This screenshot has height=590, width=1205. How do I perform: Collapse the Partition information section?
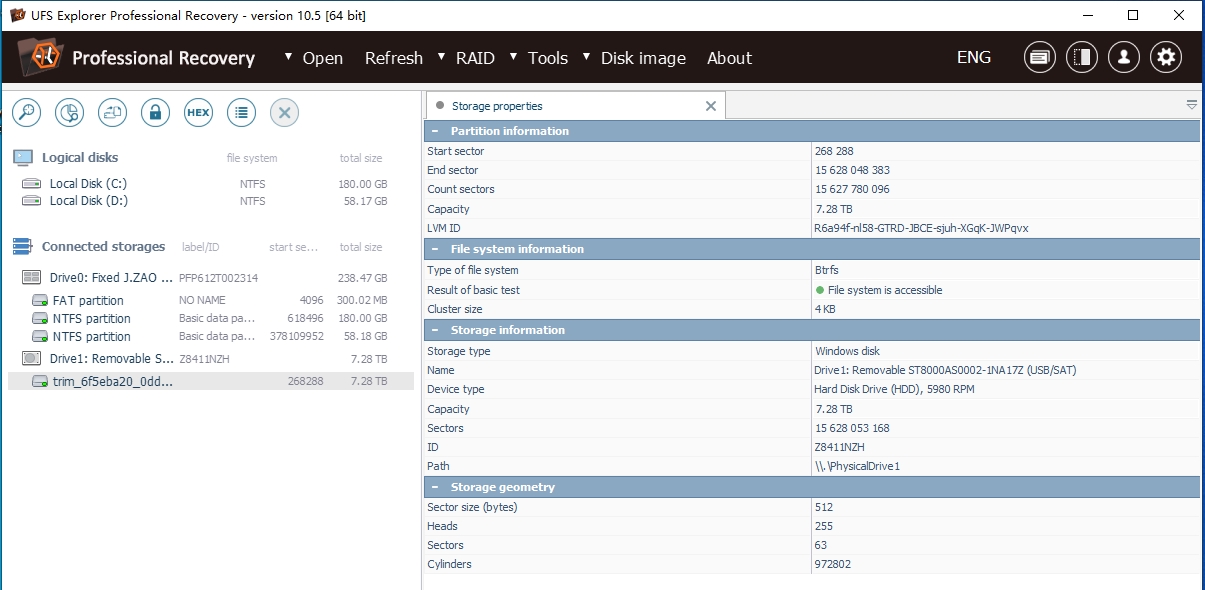435,131
